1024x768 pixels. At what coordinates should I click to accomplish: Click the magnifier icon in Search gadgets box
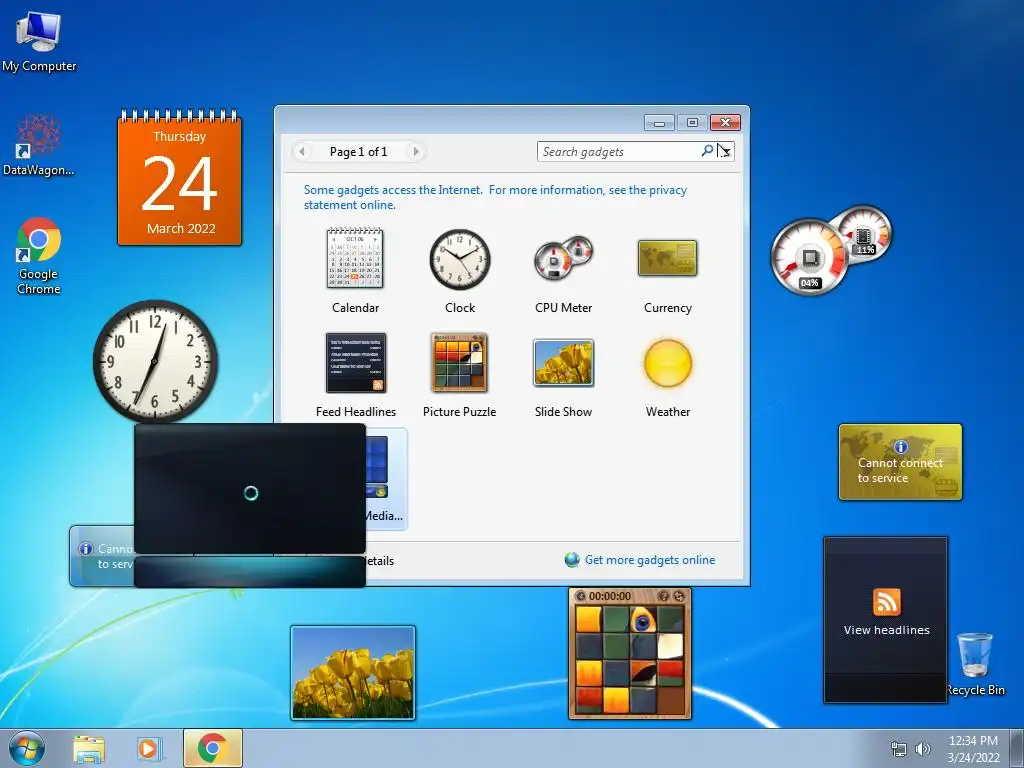click(x=707, y=152)
